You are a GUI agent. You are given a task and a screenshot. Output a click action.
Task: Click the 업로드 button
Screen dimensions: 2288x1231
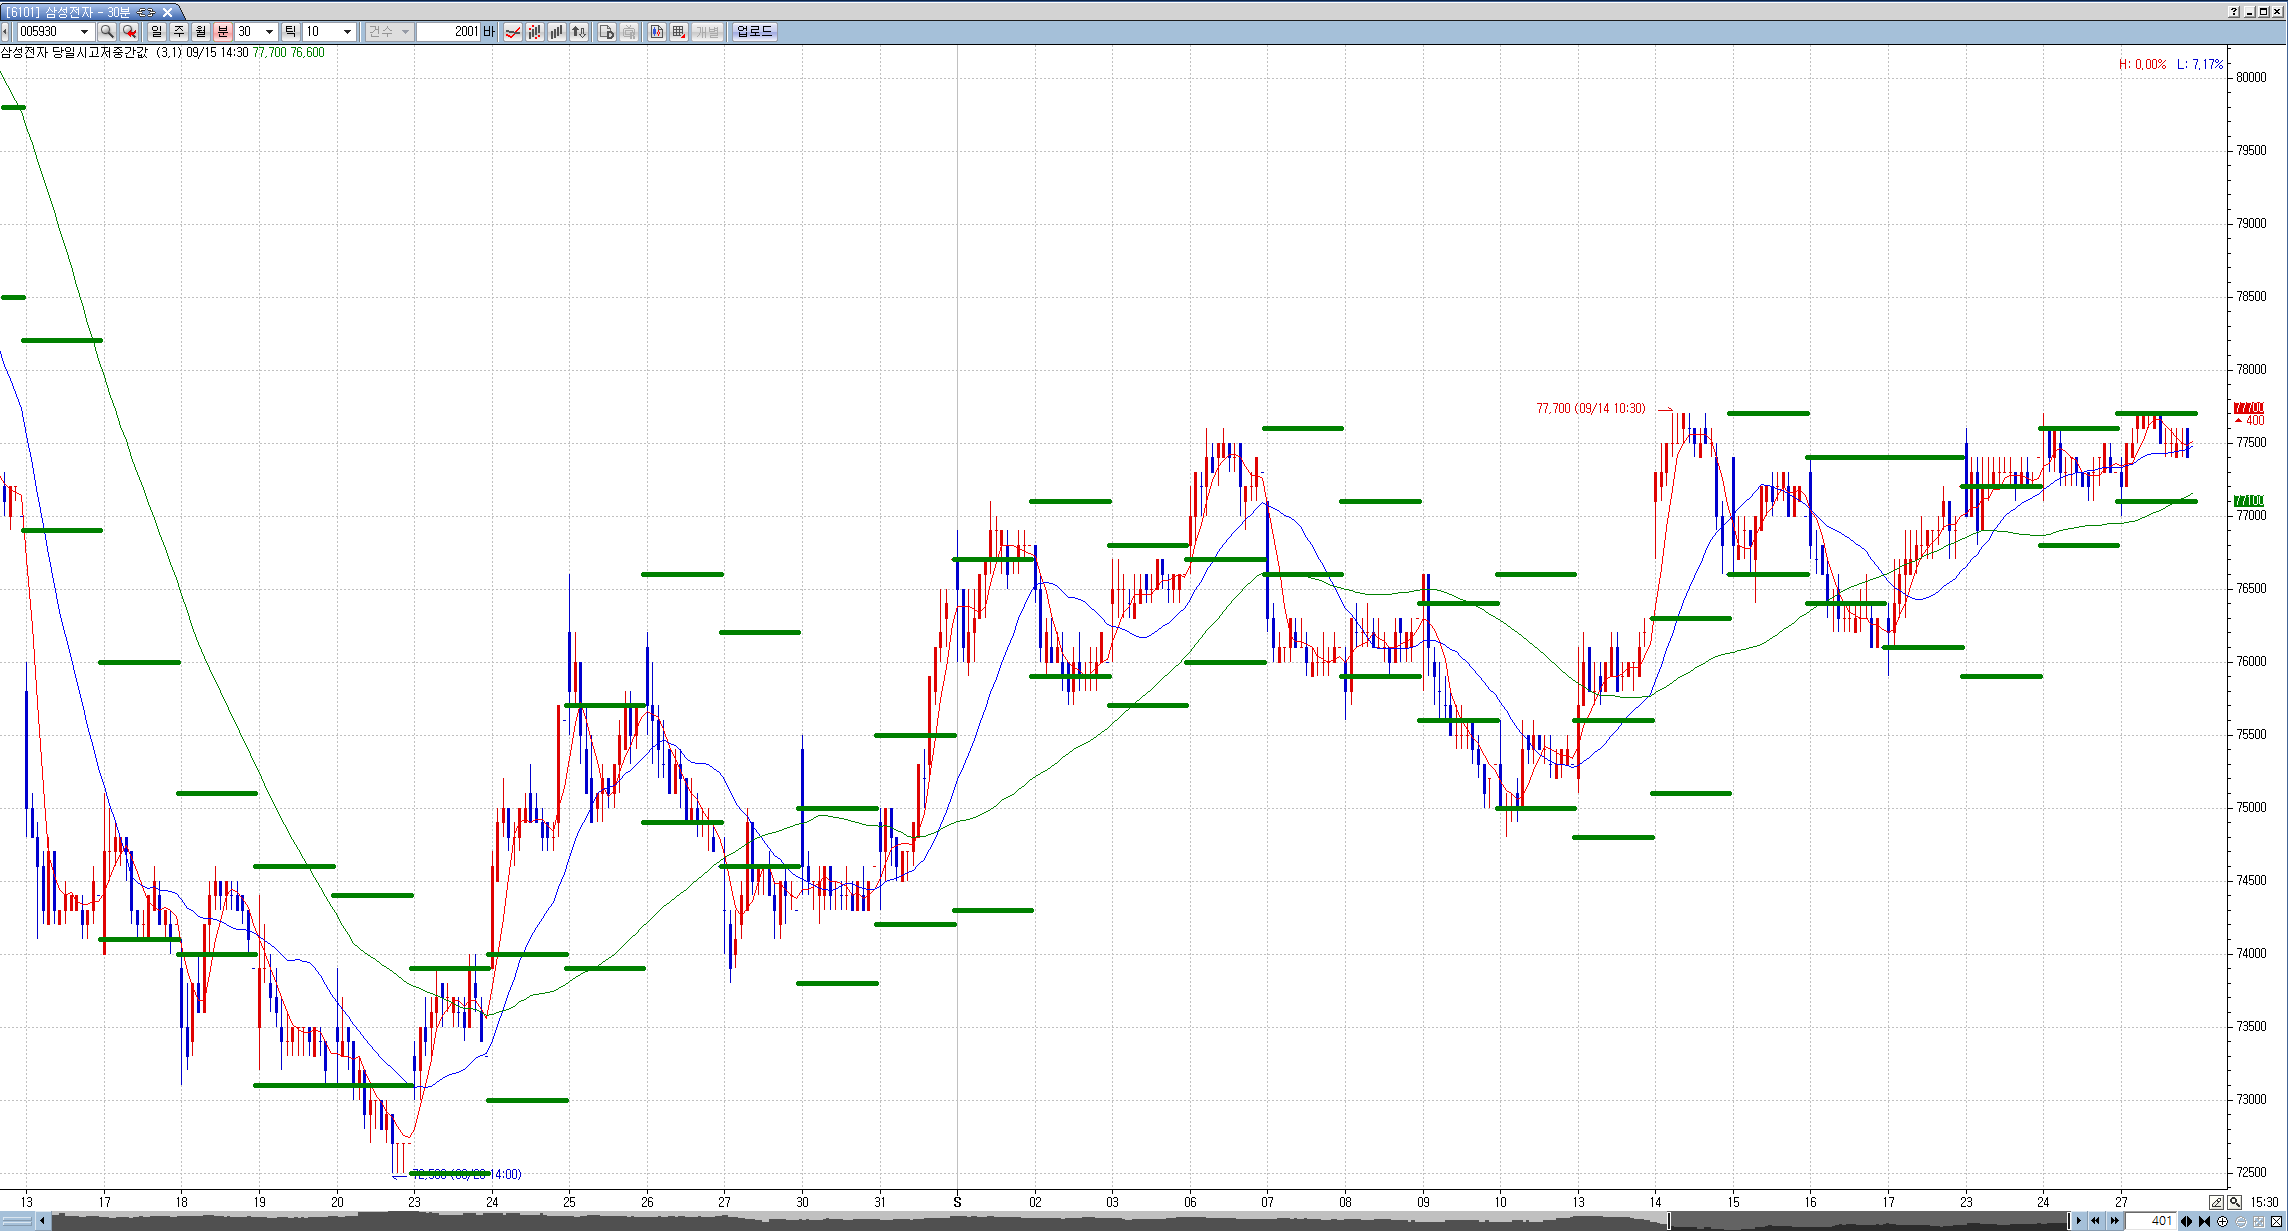(754, 32)
